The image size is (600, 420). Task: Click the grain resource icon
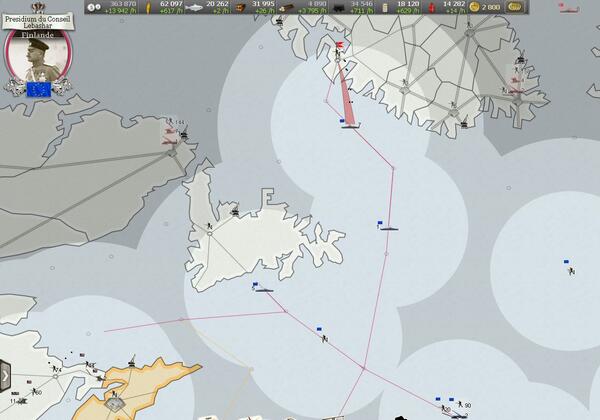click(148, 7)
